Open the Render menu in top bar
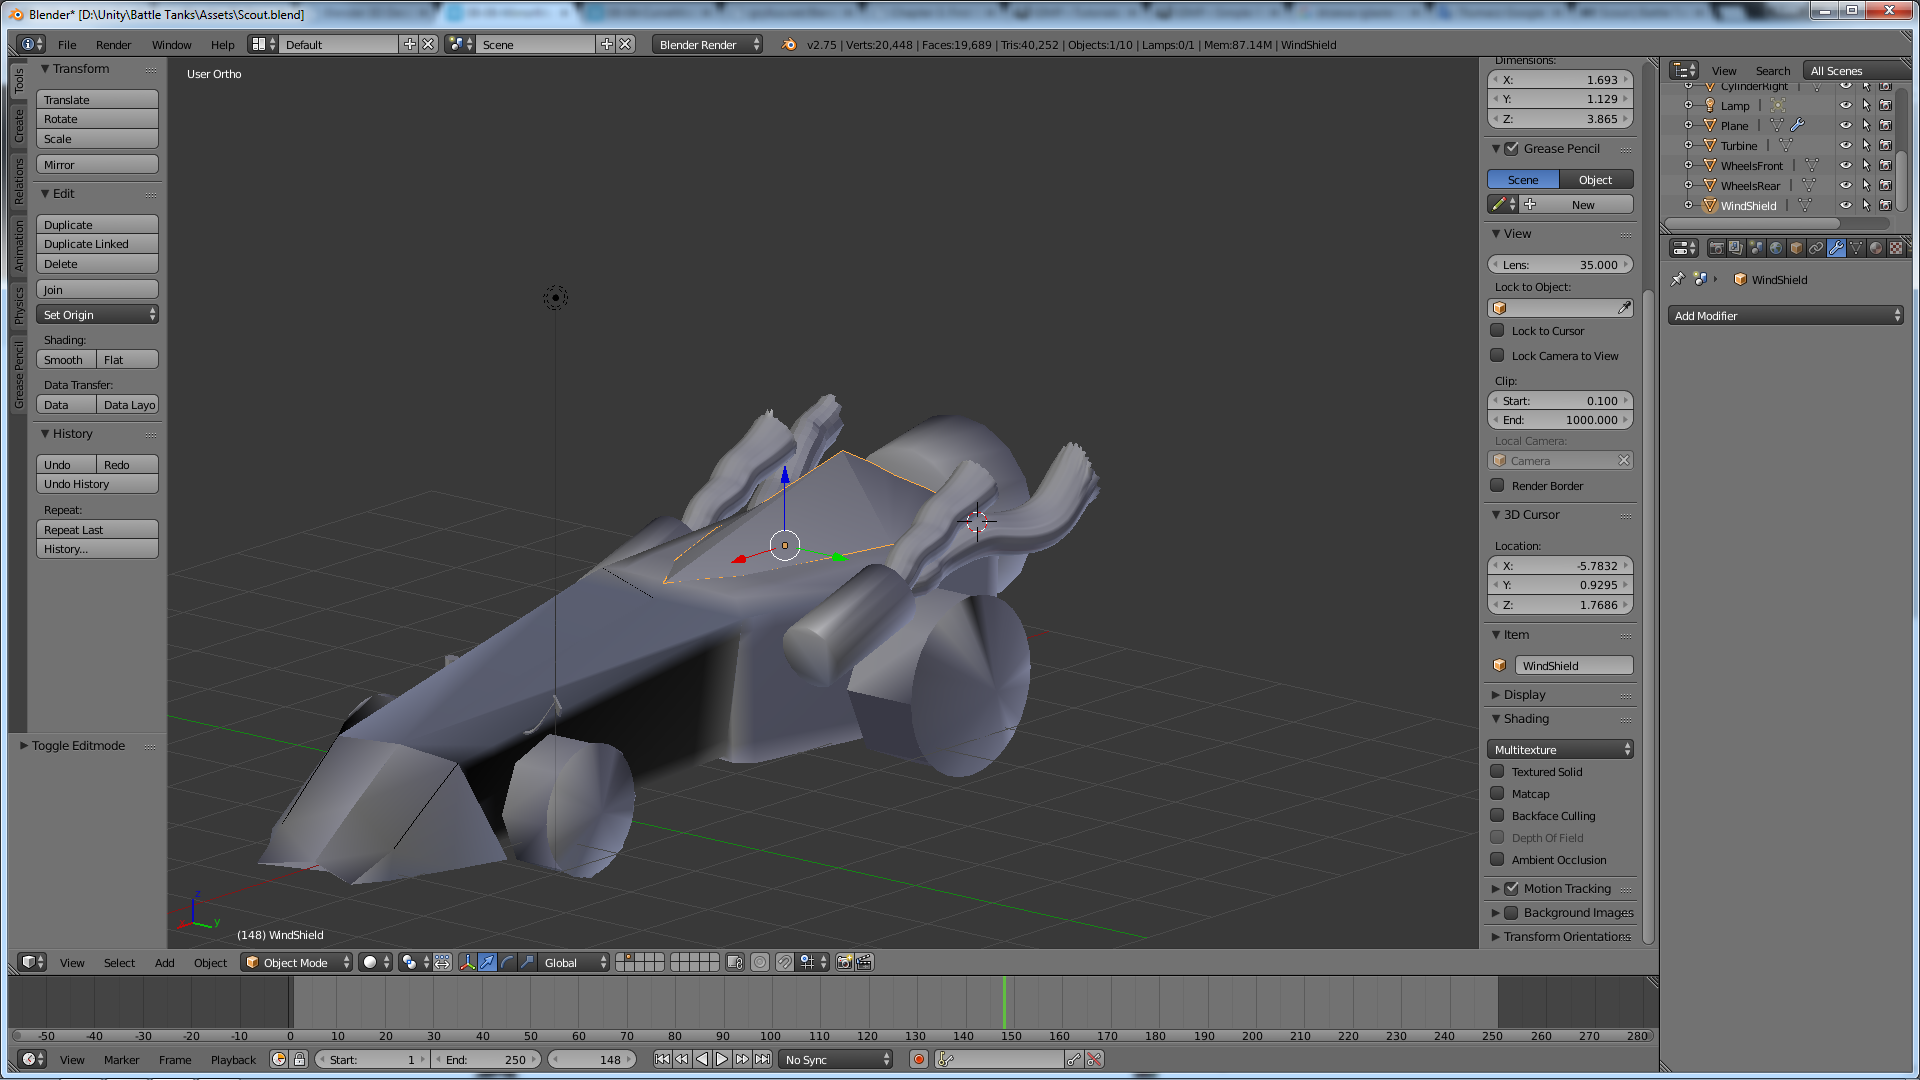1920x1080 pixels. coord(113,45)
